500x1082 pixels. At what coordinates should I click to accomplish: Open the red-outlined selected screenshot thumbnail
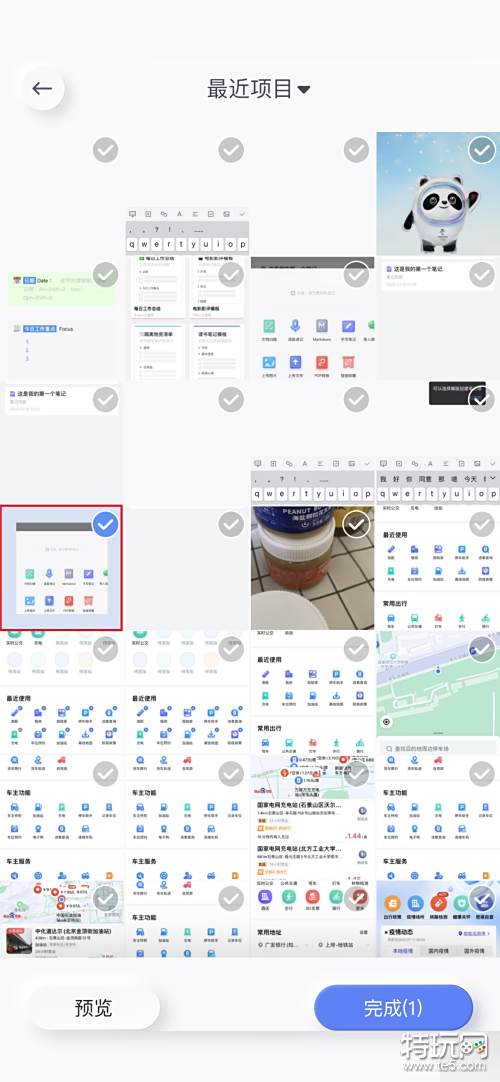[61, 568]
